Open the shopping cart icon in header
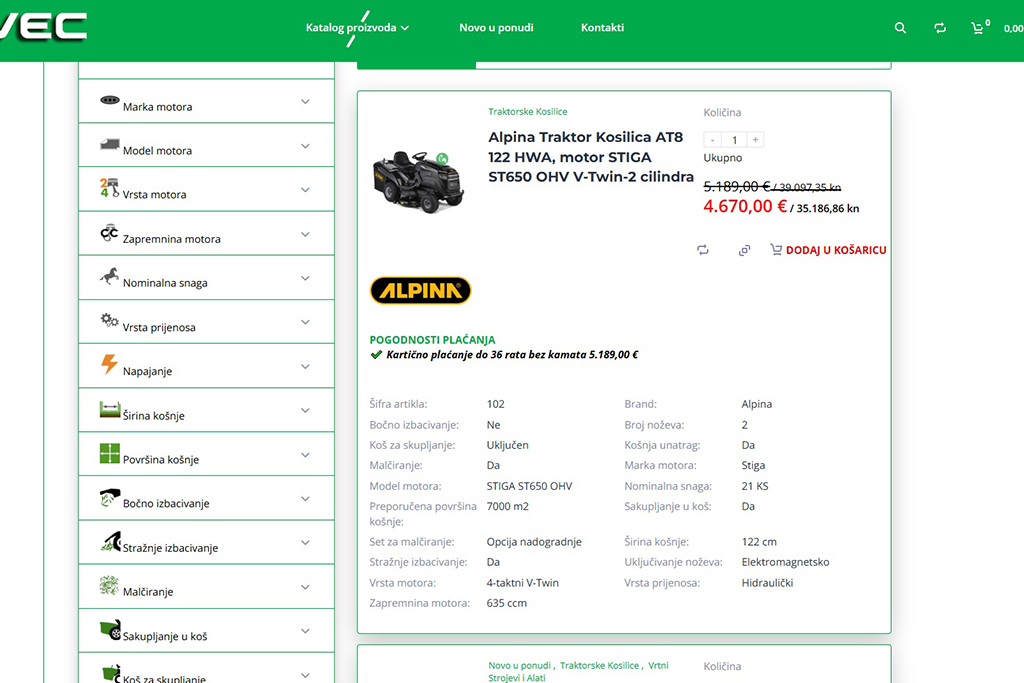The height and width of the screenshot is (683, 1024). click(978, 28)
